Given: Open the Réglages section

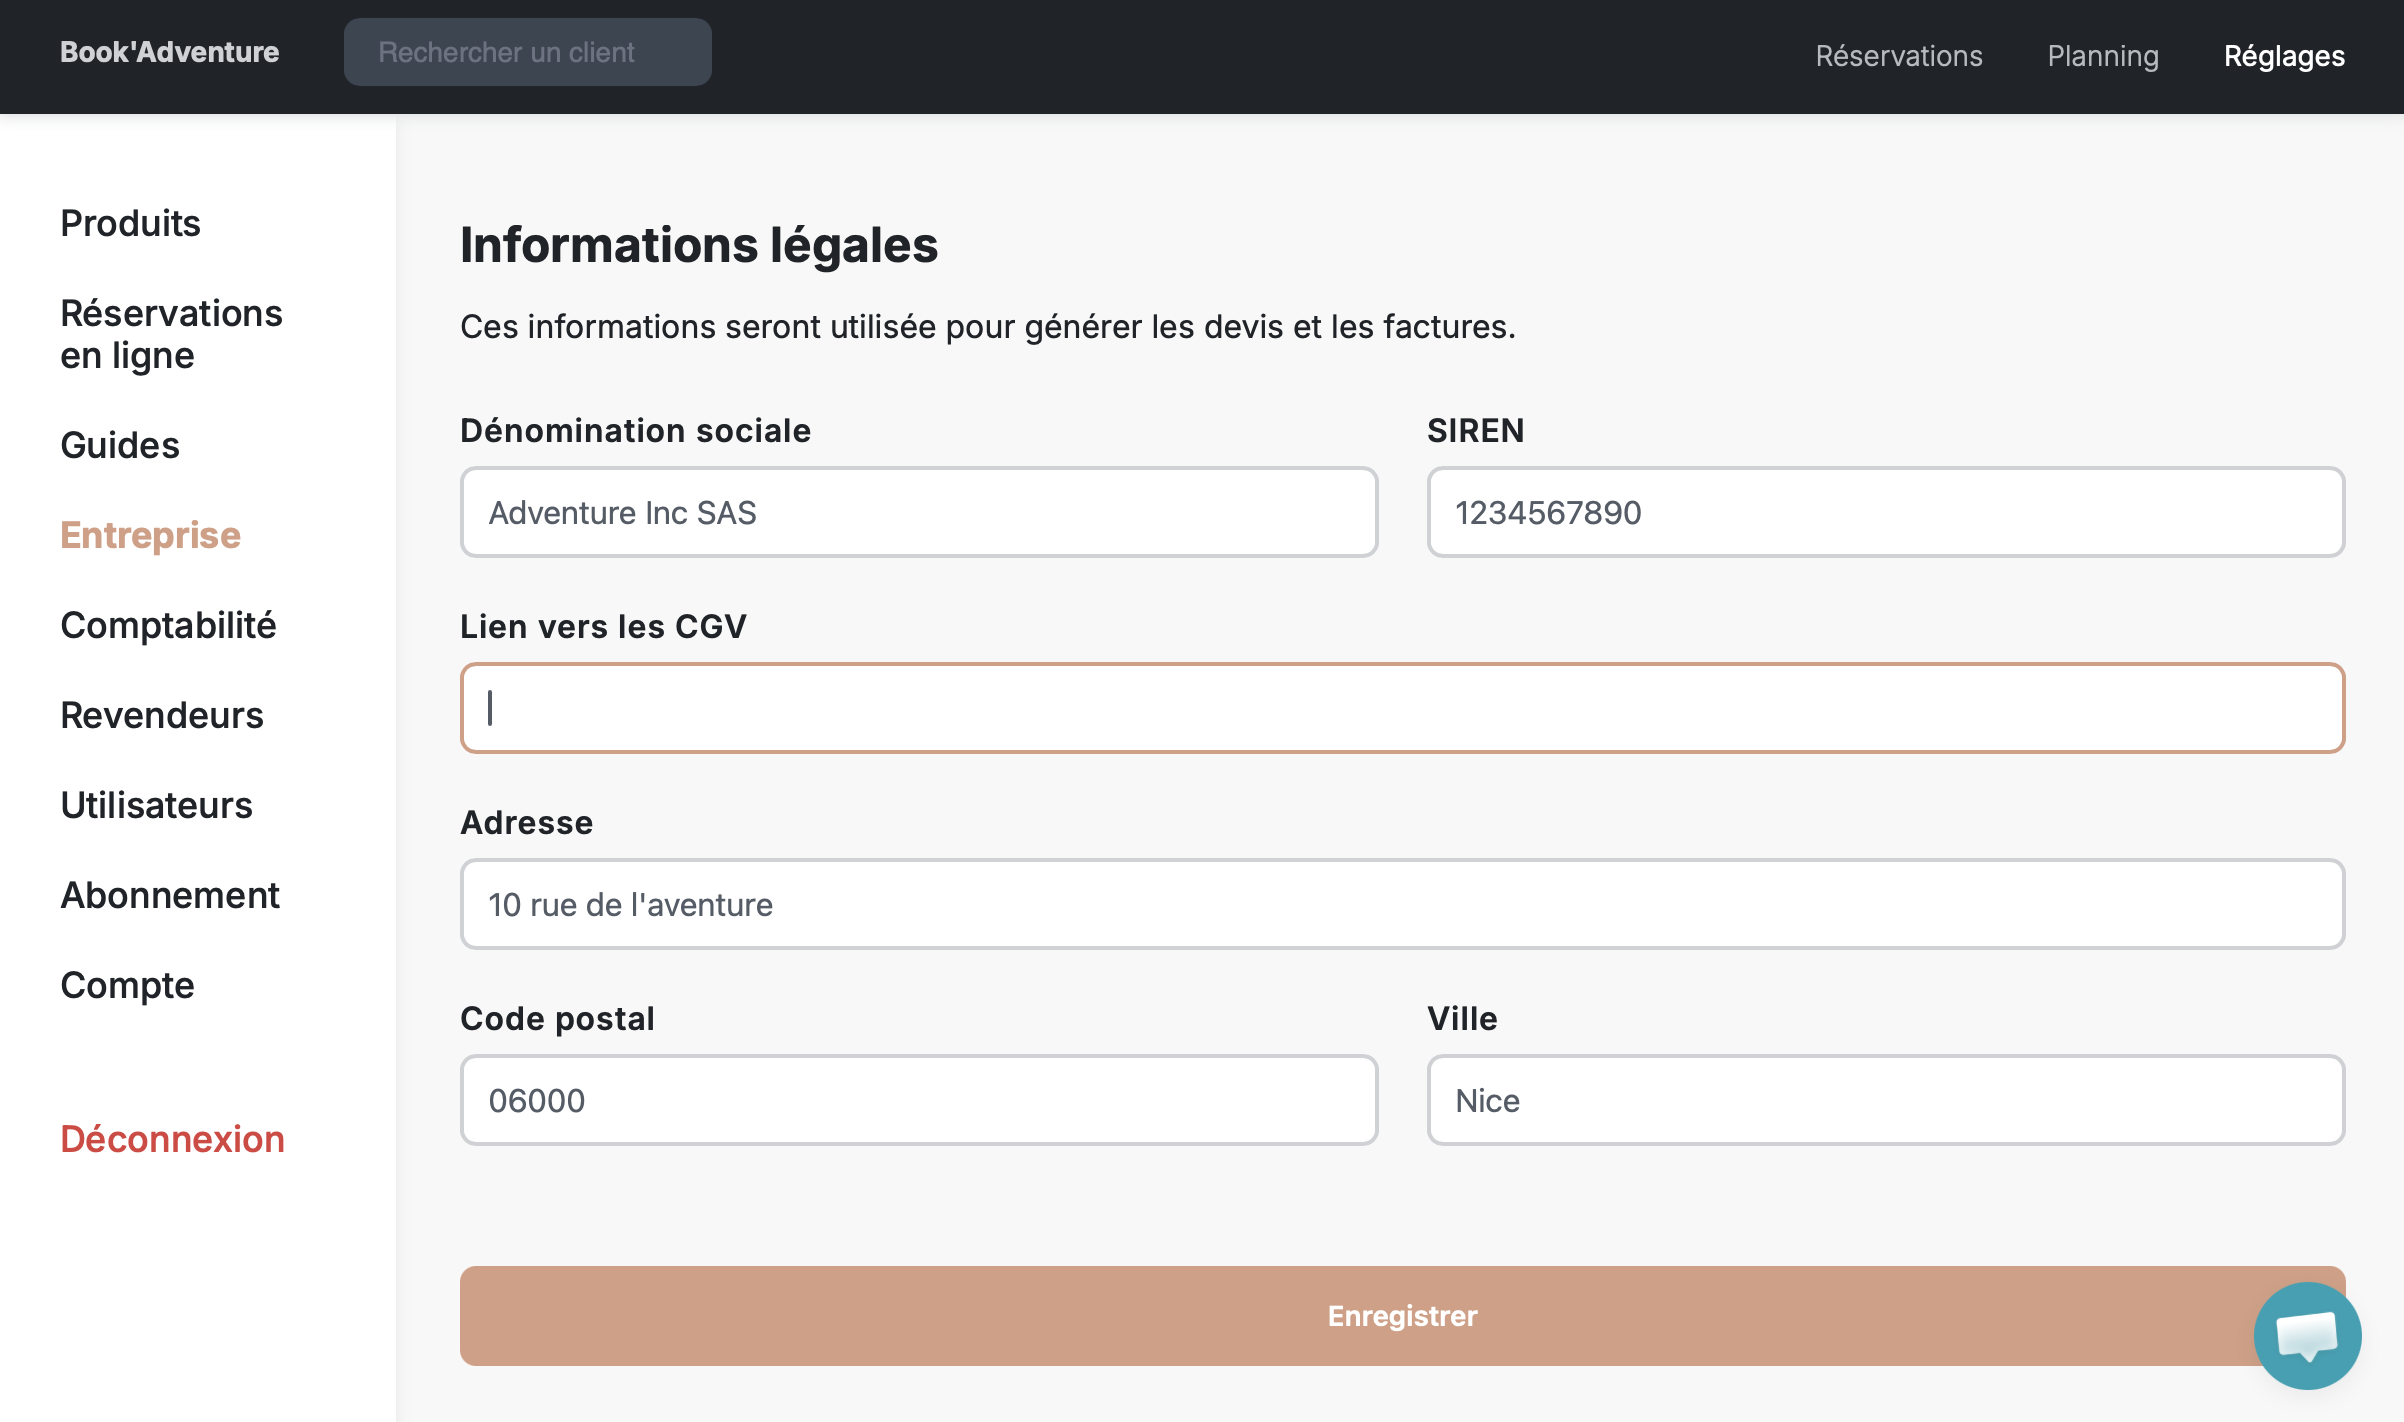Looking at the screenshot, I should [2283, 56].
